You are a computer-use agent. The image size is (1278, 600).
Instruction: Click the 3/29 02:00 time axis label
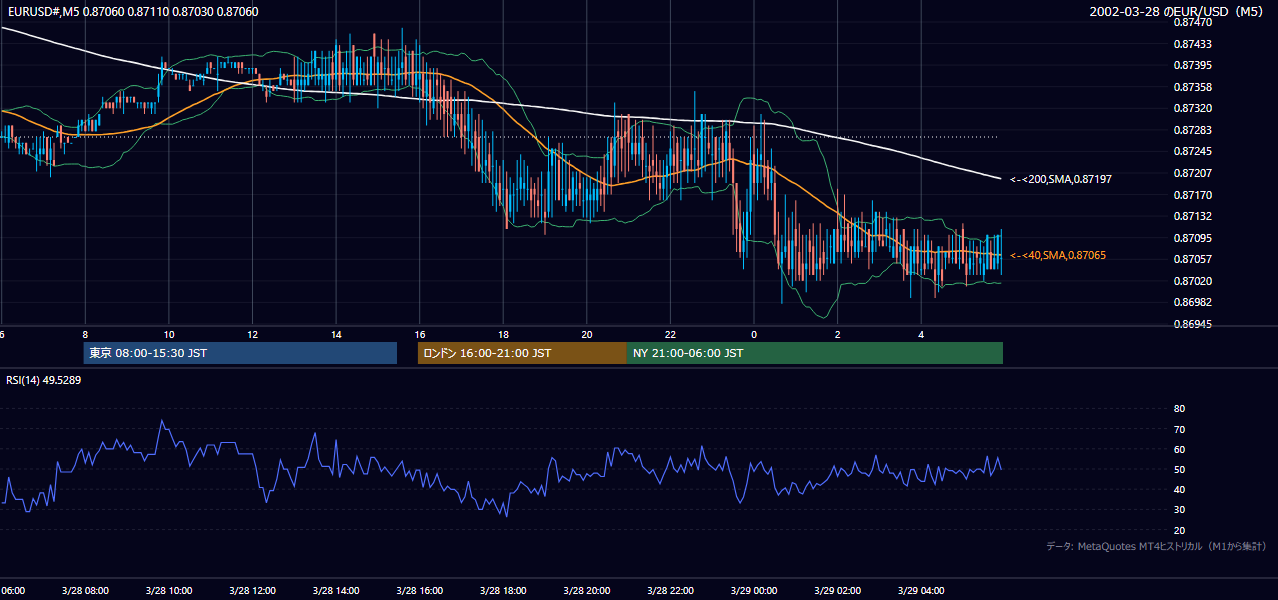pyautogui.click(x=838, y=591)
